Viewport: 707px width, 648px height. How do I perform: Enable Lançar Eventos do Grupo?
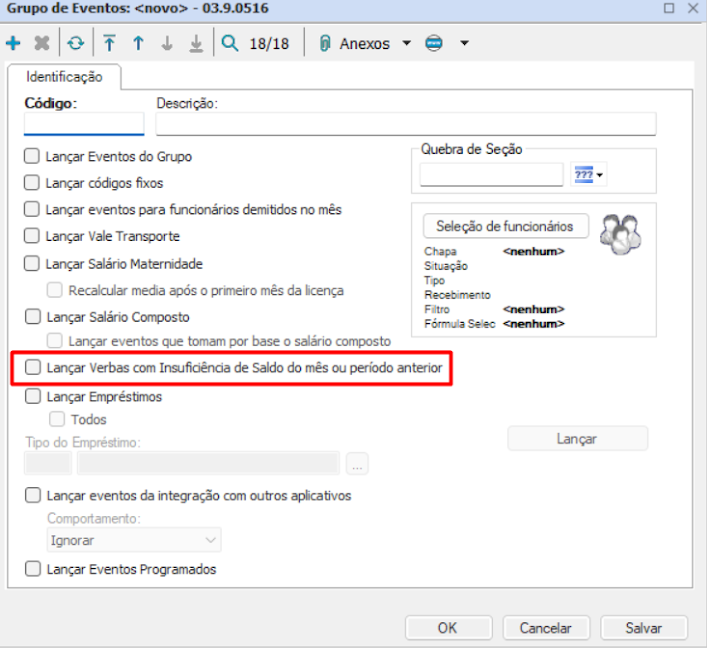(32, 156)
